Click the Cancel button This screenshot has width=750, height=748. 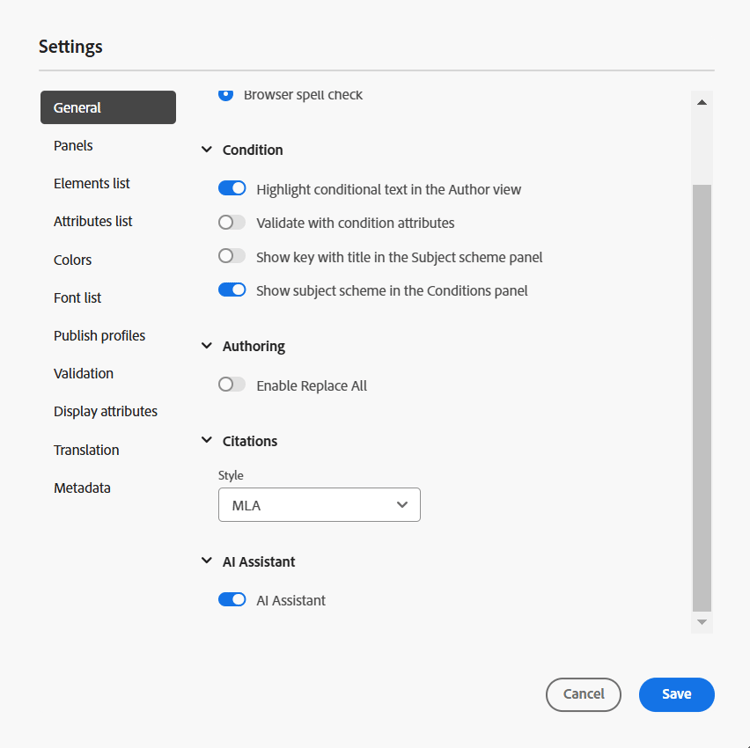point(584,694)
